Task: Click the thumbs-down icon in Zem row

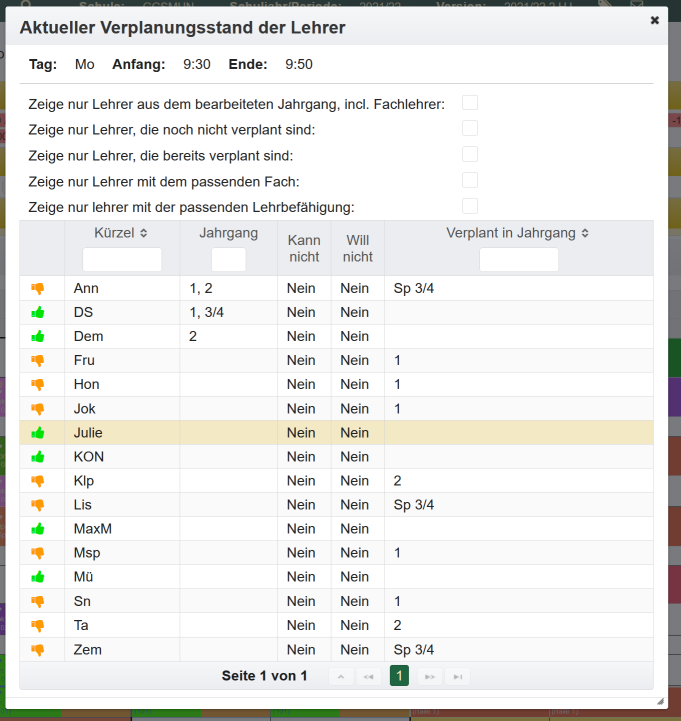Action: 38,649
